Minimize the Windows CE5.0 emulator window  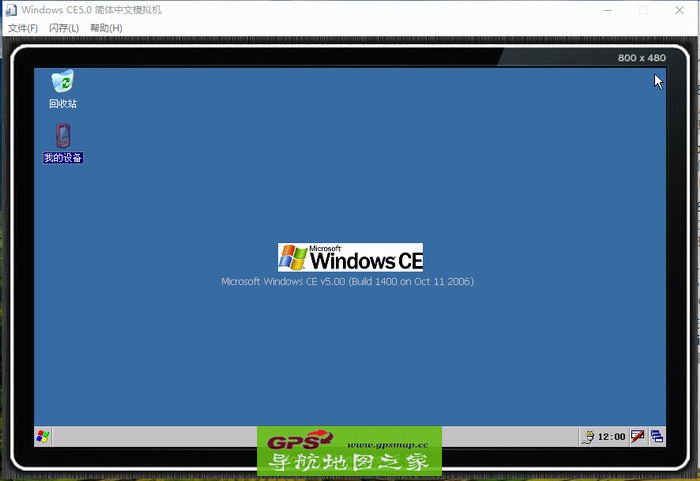point(608,10)
